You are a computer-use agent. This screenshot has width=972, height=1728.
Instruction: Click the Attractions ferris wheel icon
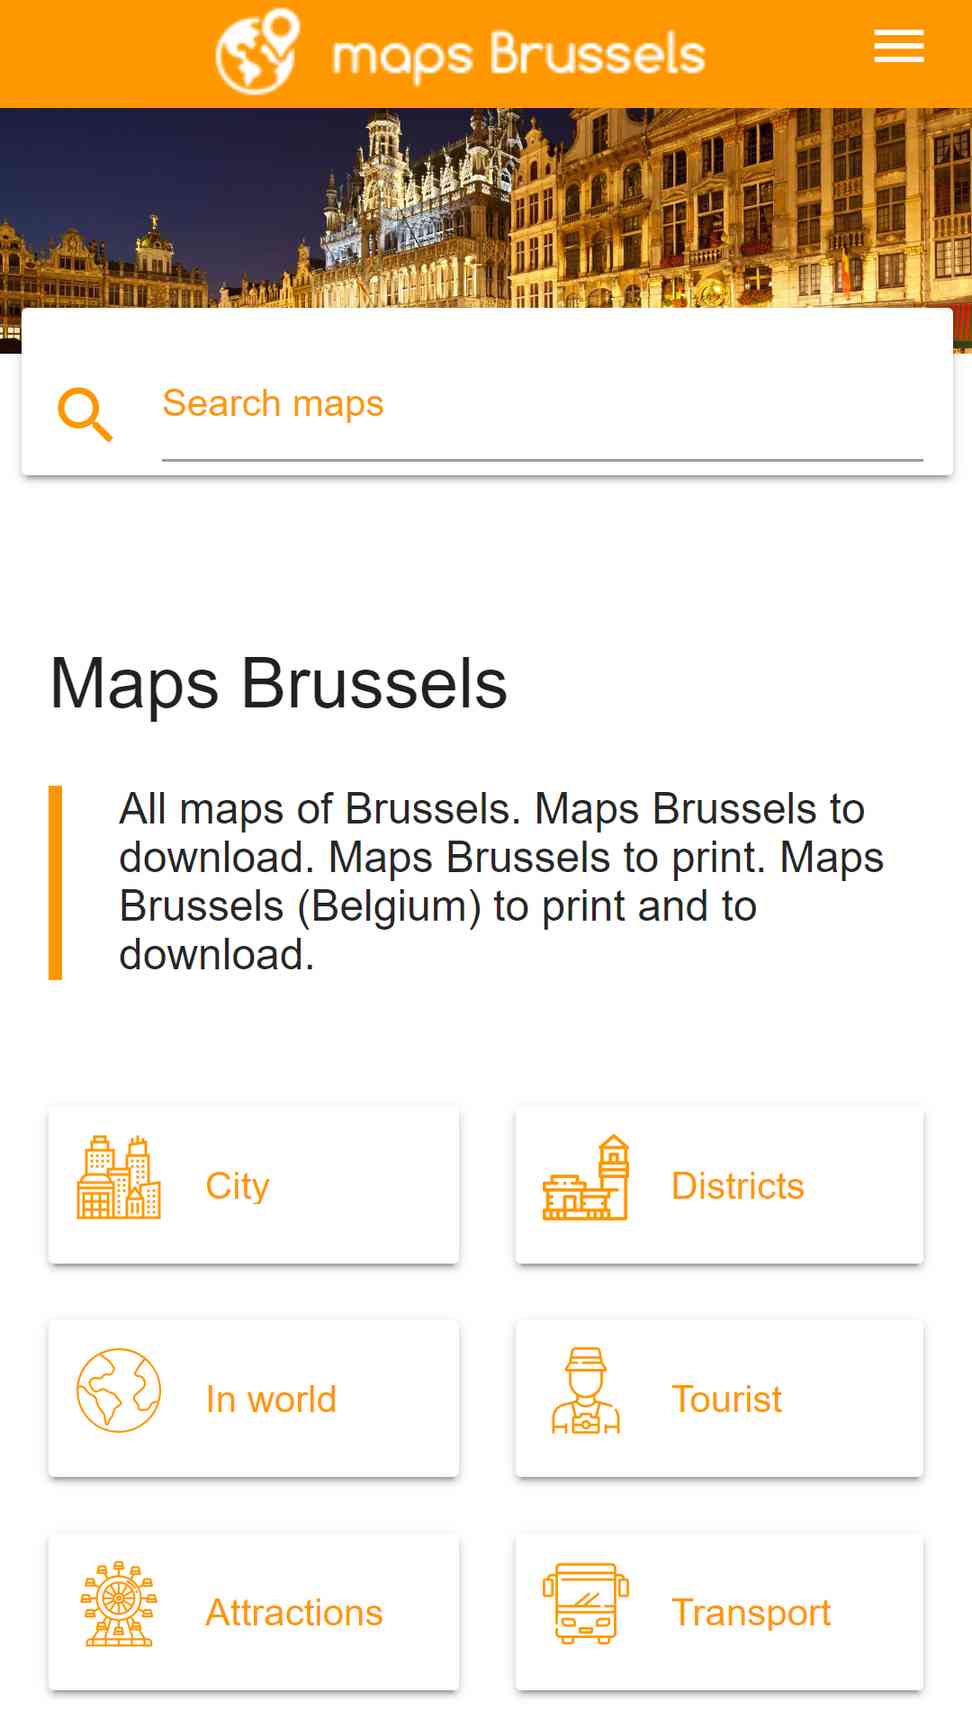(x=119, y=1604)
